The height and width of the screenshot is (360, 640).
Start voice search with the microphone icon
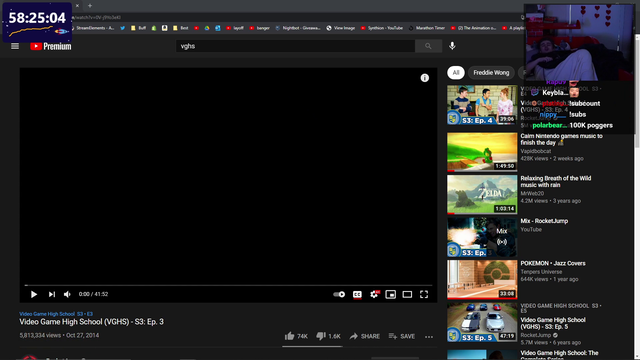click(452, 46)
